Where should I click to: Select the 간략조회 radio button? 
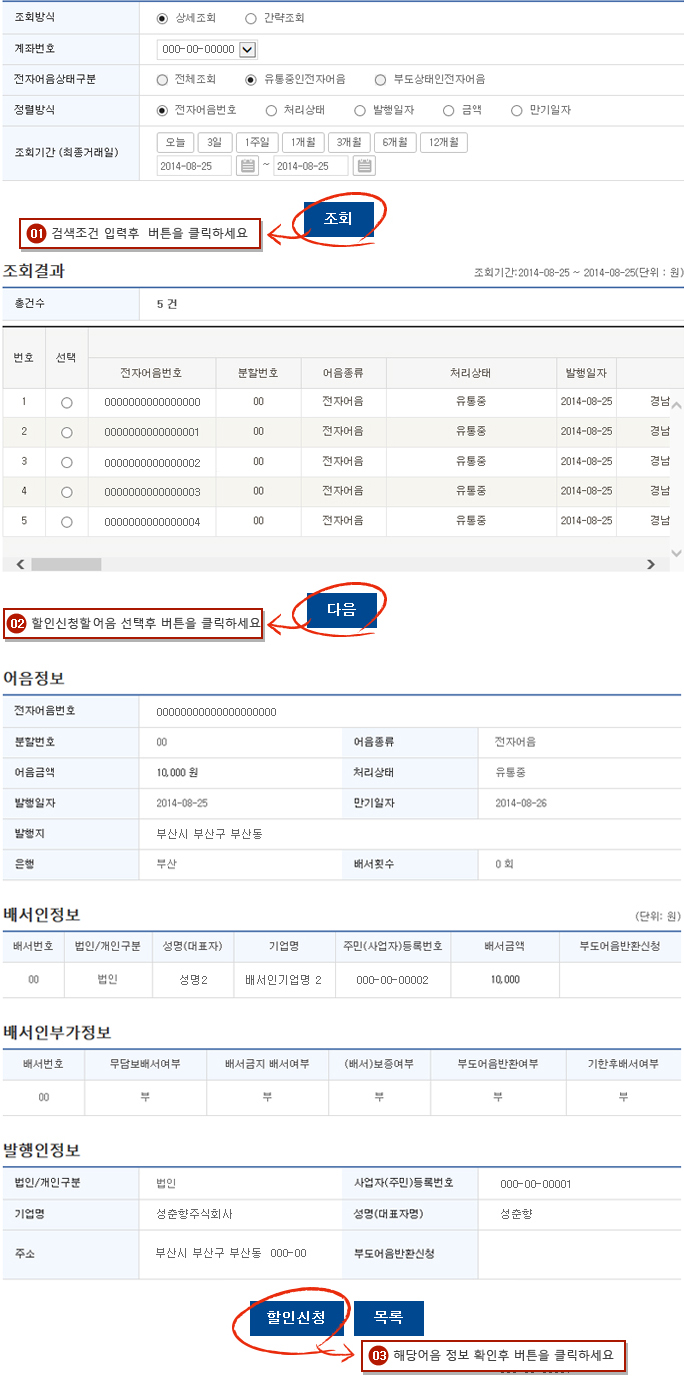pyautogui.click(x=250, y=18)
